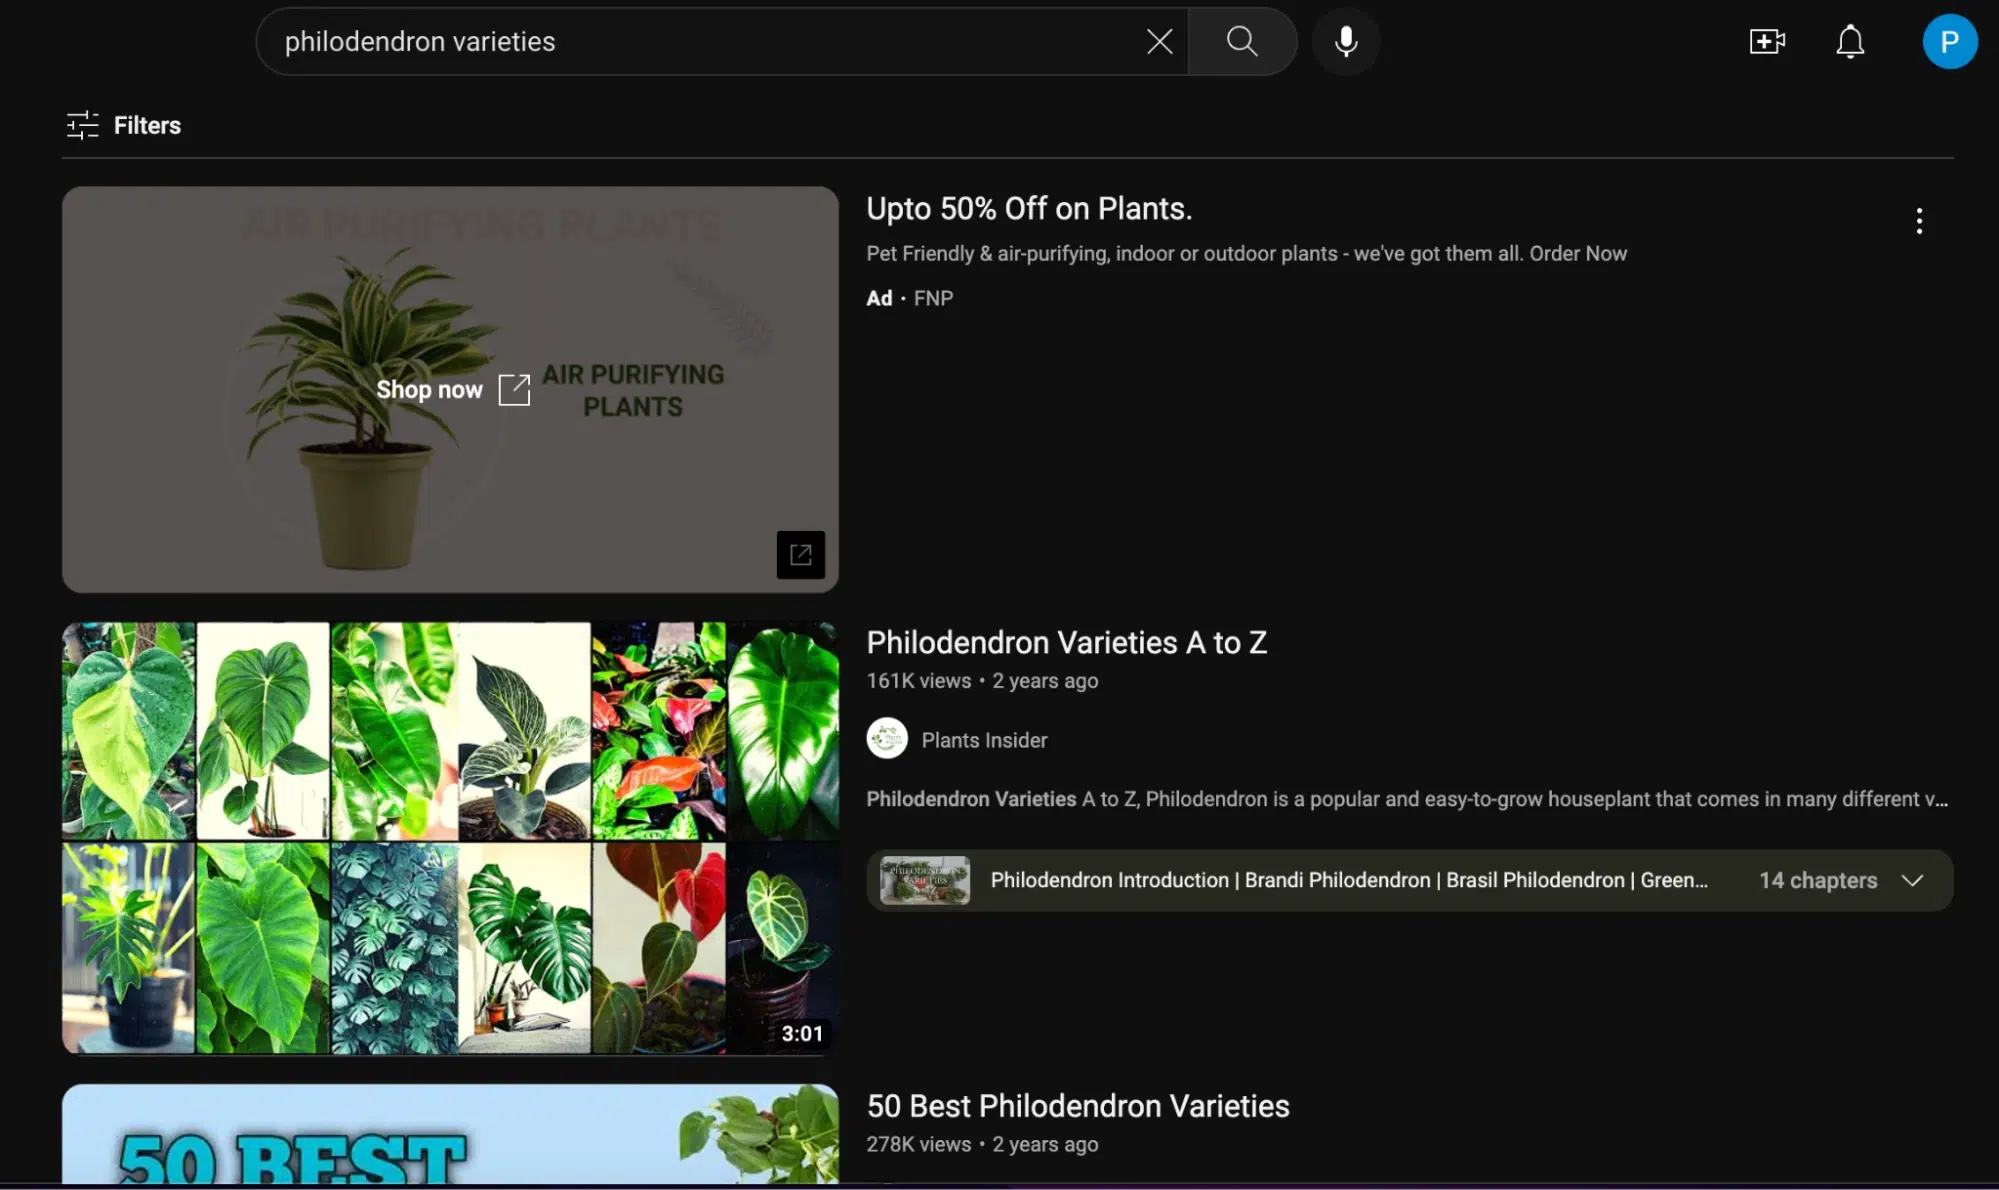Open the Upto 50% Off on Plants ad title
Viewport: 1999px width, 1190px height.
click(1029, 208)
